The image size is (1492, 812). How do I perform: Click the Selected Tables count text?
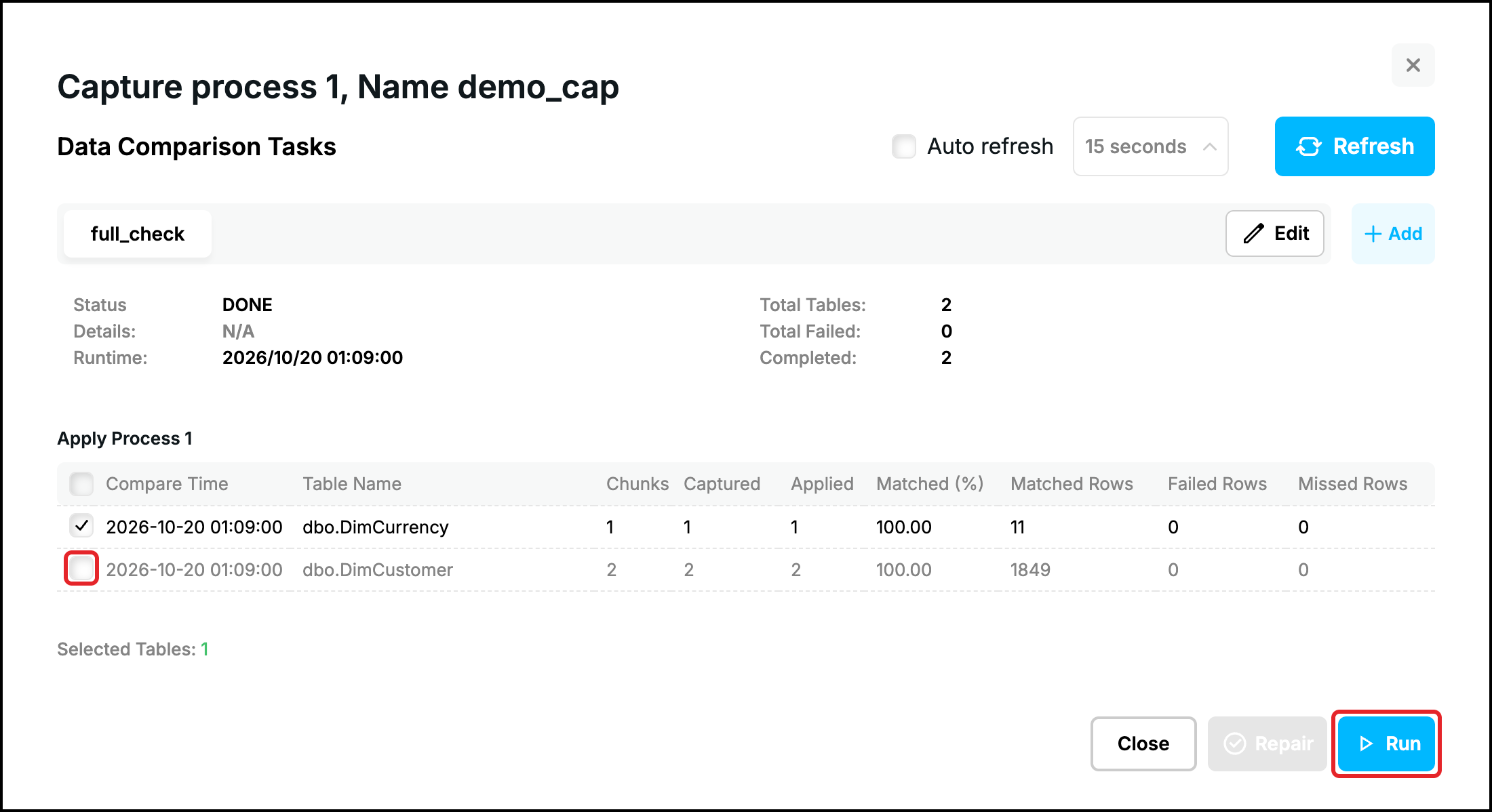coord(133,649)
